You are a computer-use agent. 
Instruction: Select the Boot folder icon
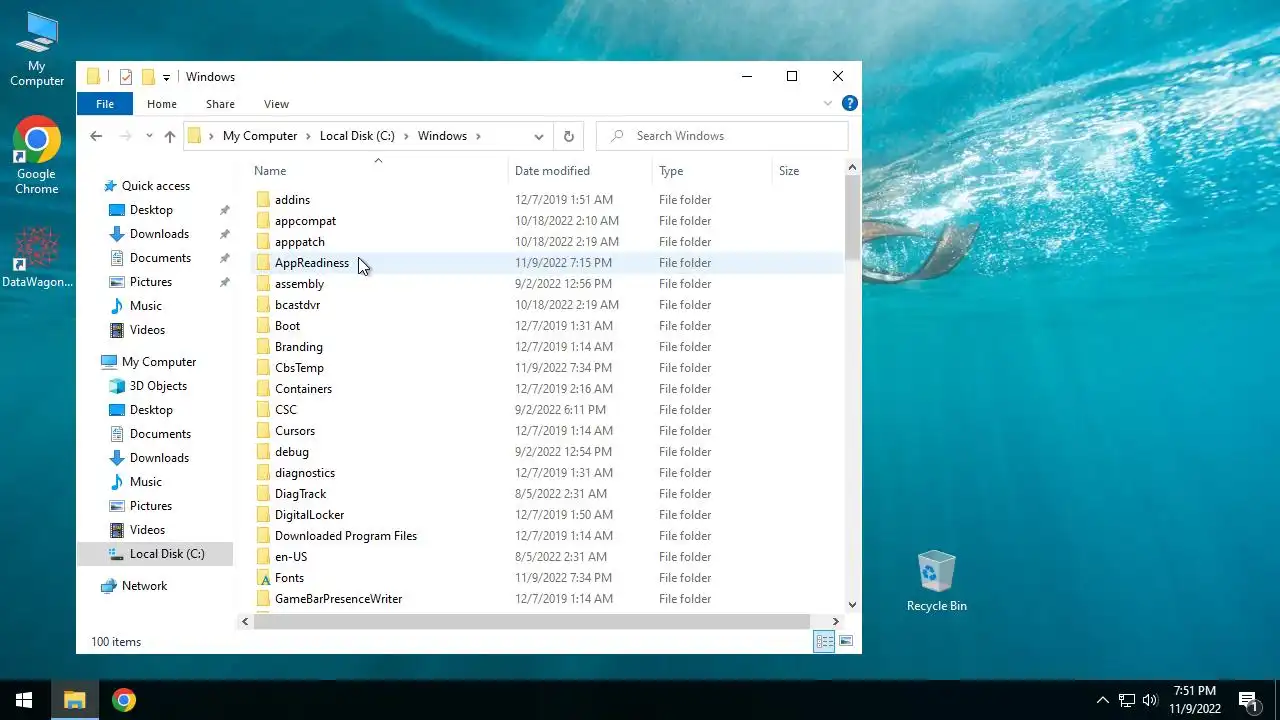pos(263,326)
